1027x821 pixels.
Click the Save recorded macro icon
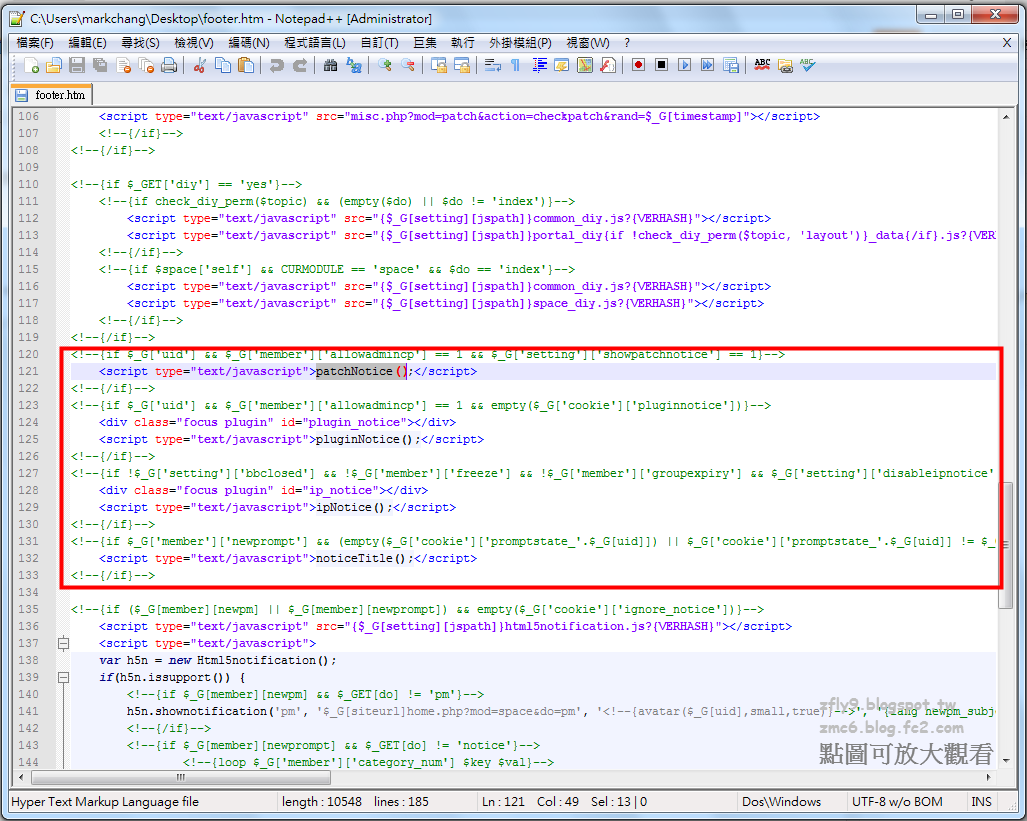pos(731,65)
